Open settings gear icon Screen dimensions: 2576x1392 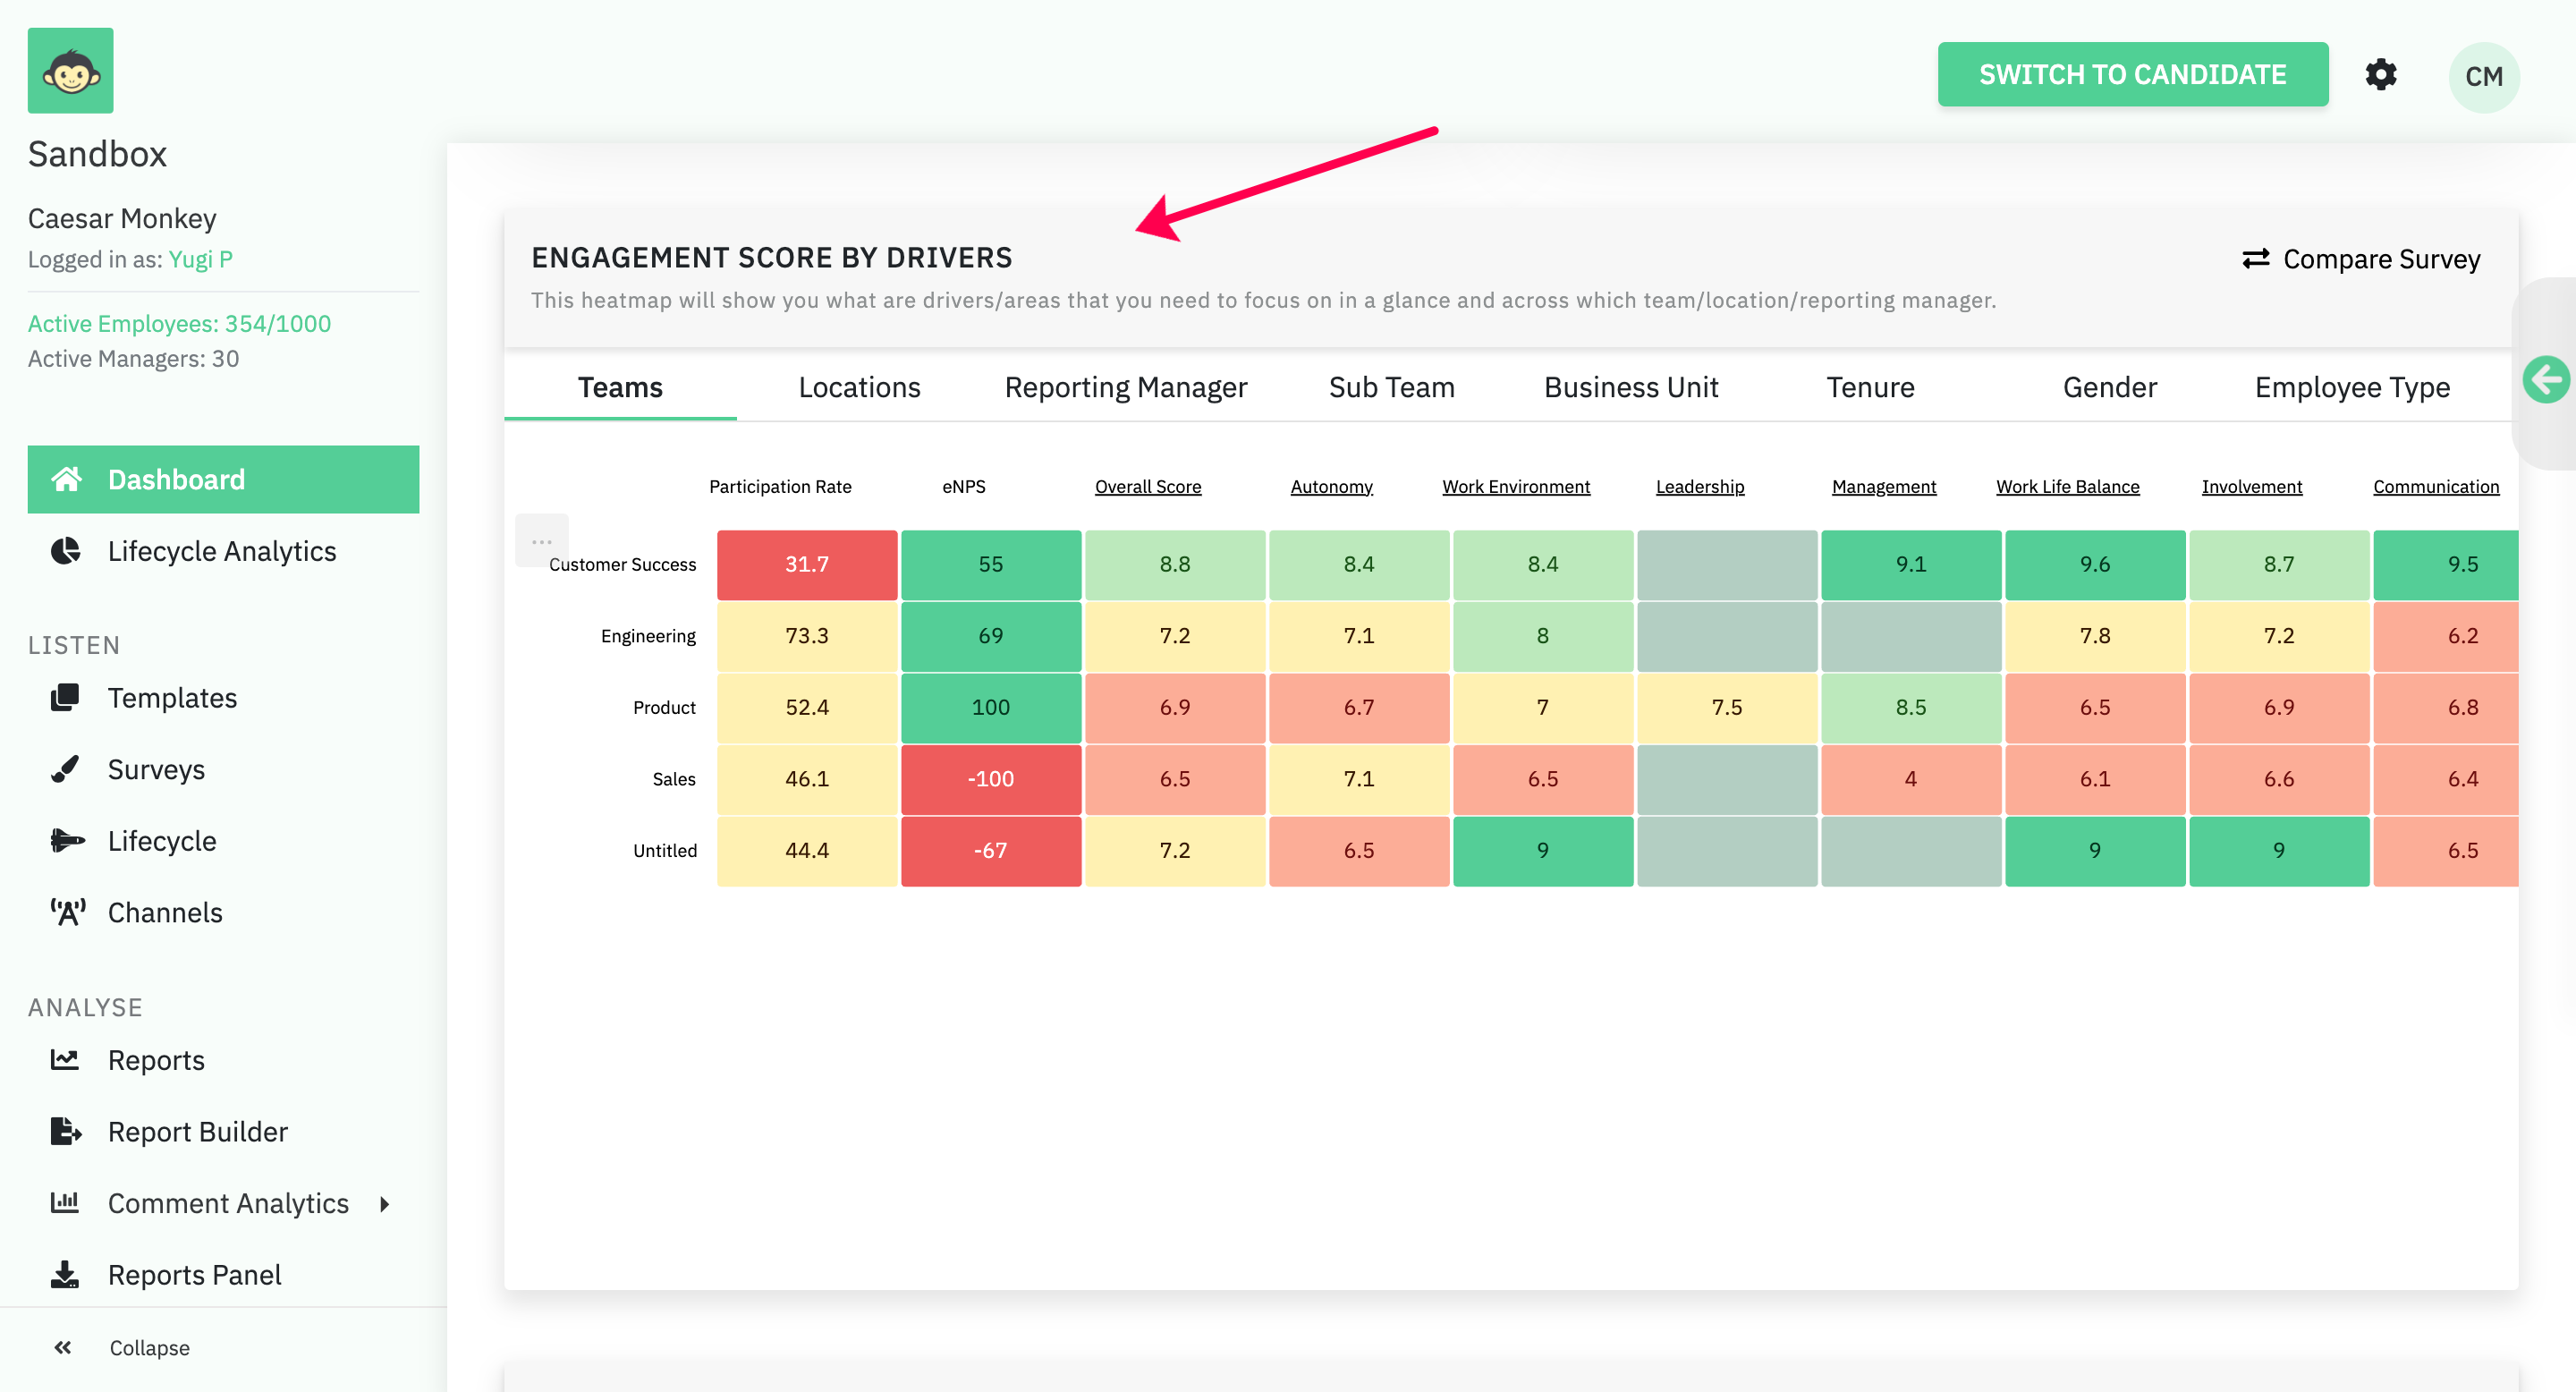pyautogui.click(x=2380, y=75)
